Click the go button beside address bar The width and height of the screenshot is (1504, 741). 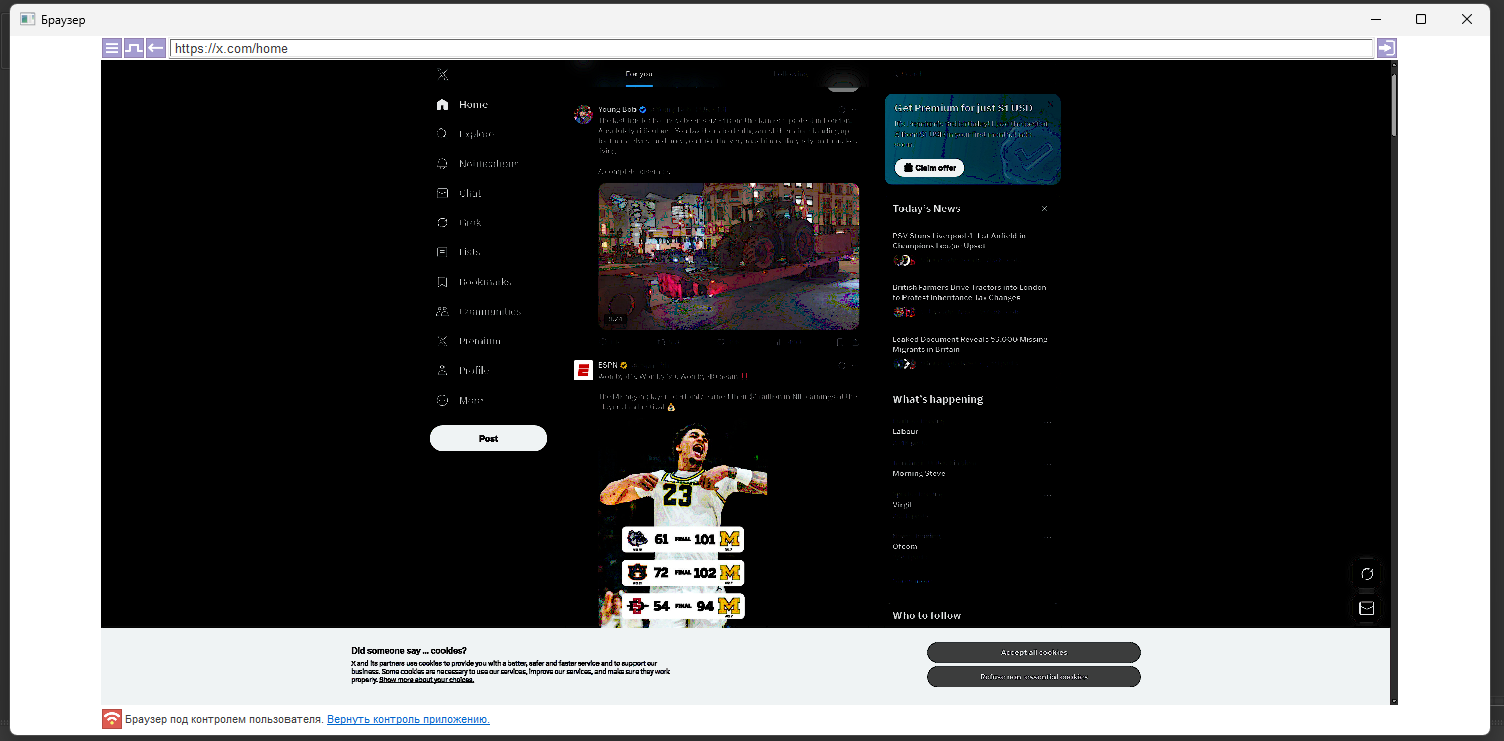click(x=1386, y=48)
